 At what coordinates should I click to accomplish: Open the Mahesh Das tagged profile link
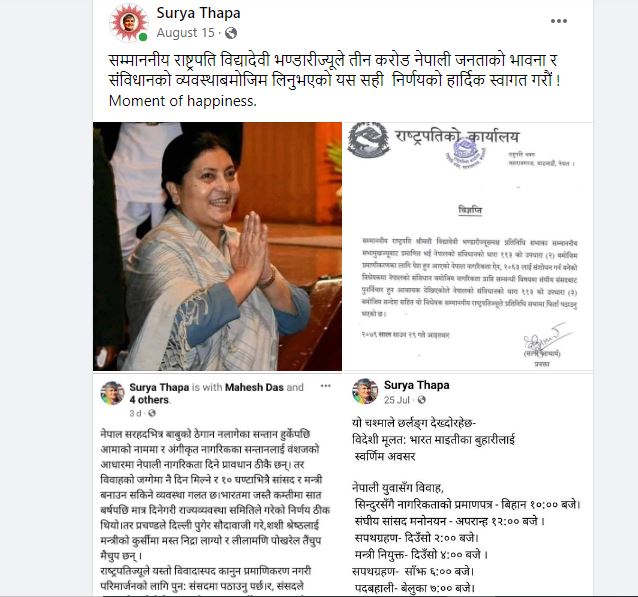[254, 387]
